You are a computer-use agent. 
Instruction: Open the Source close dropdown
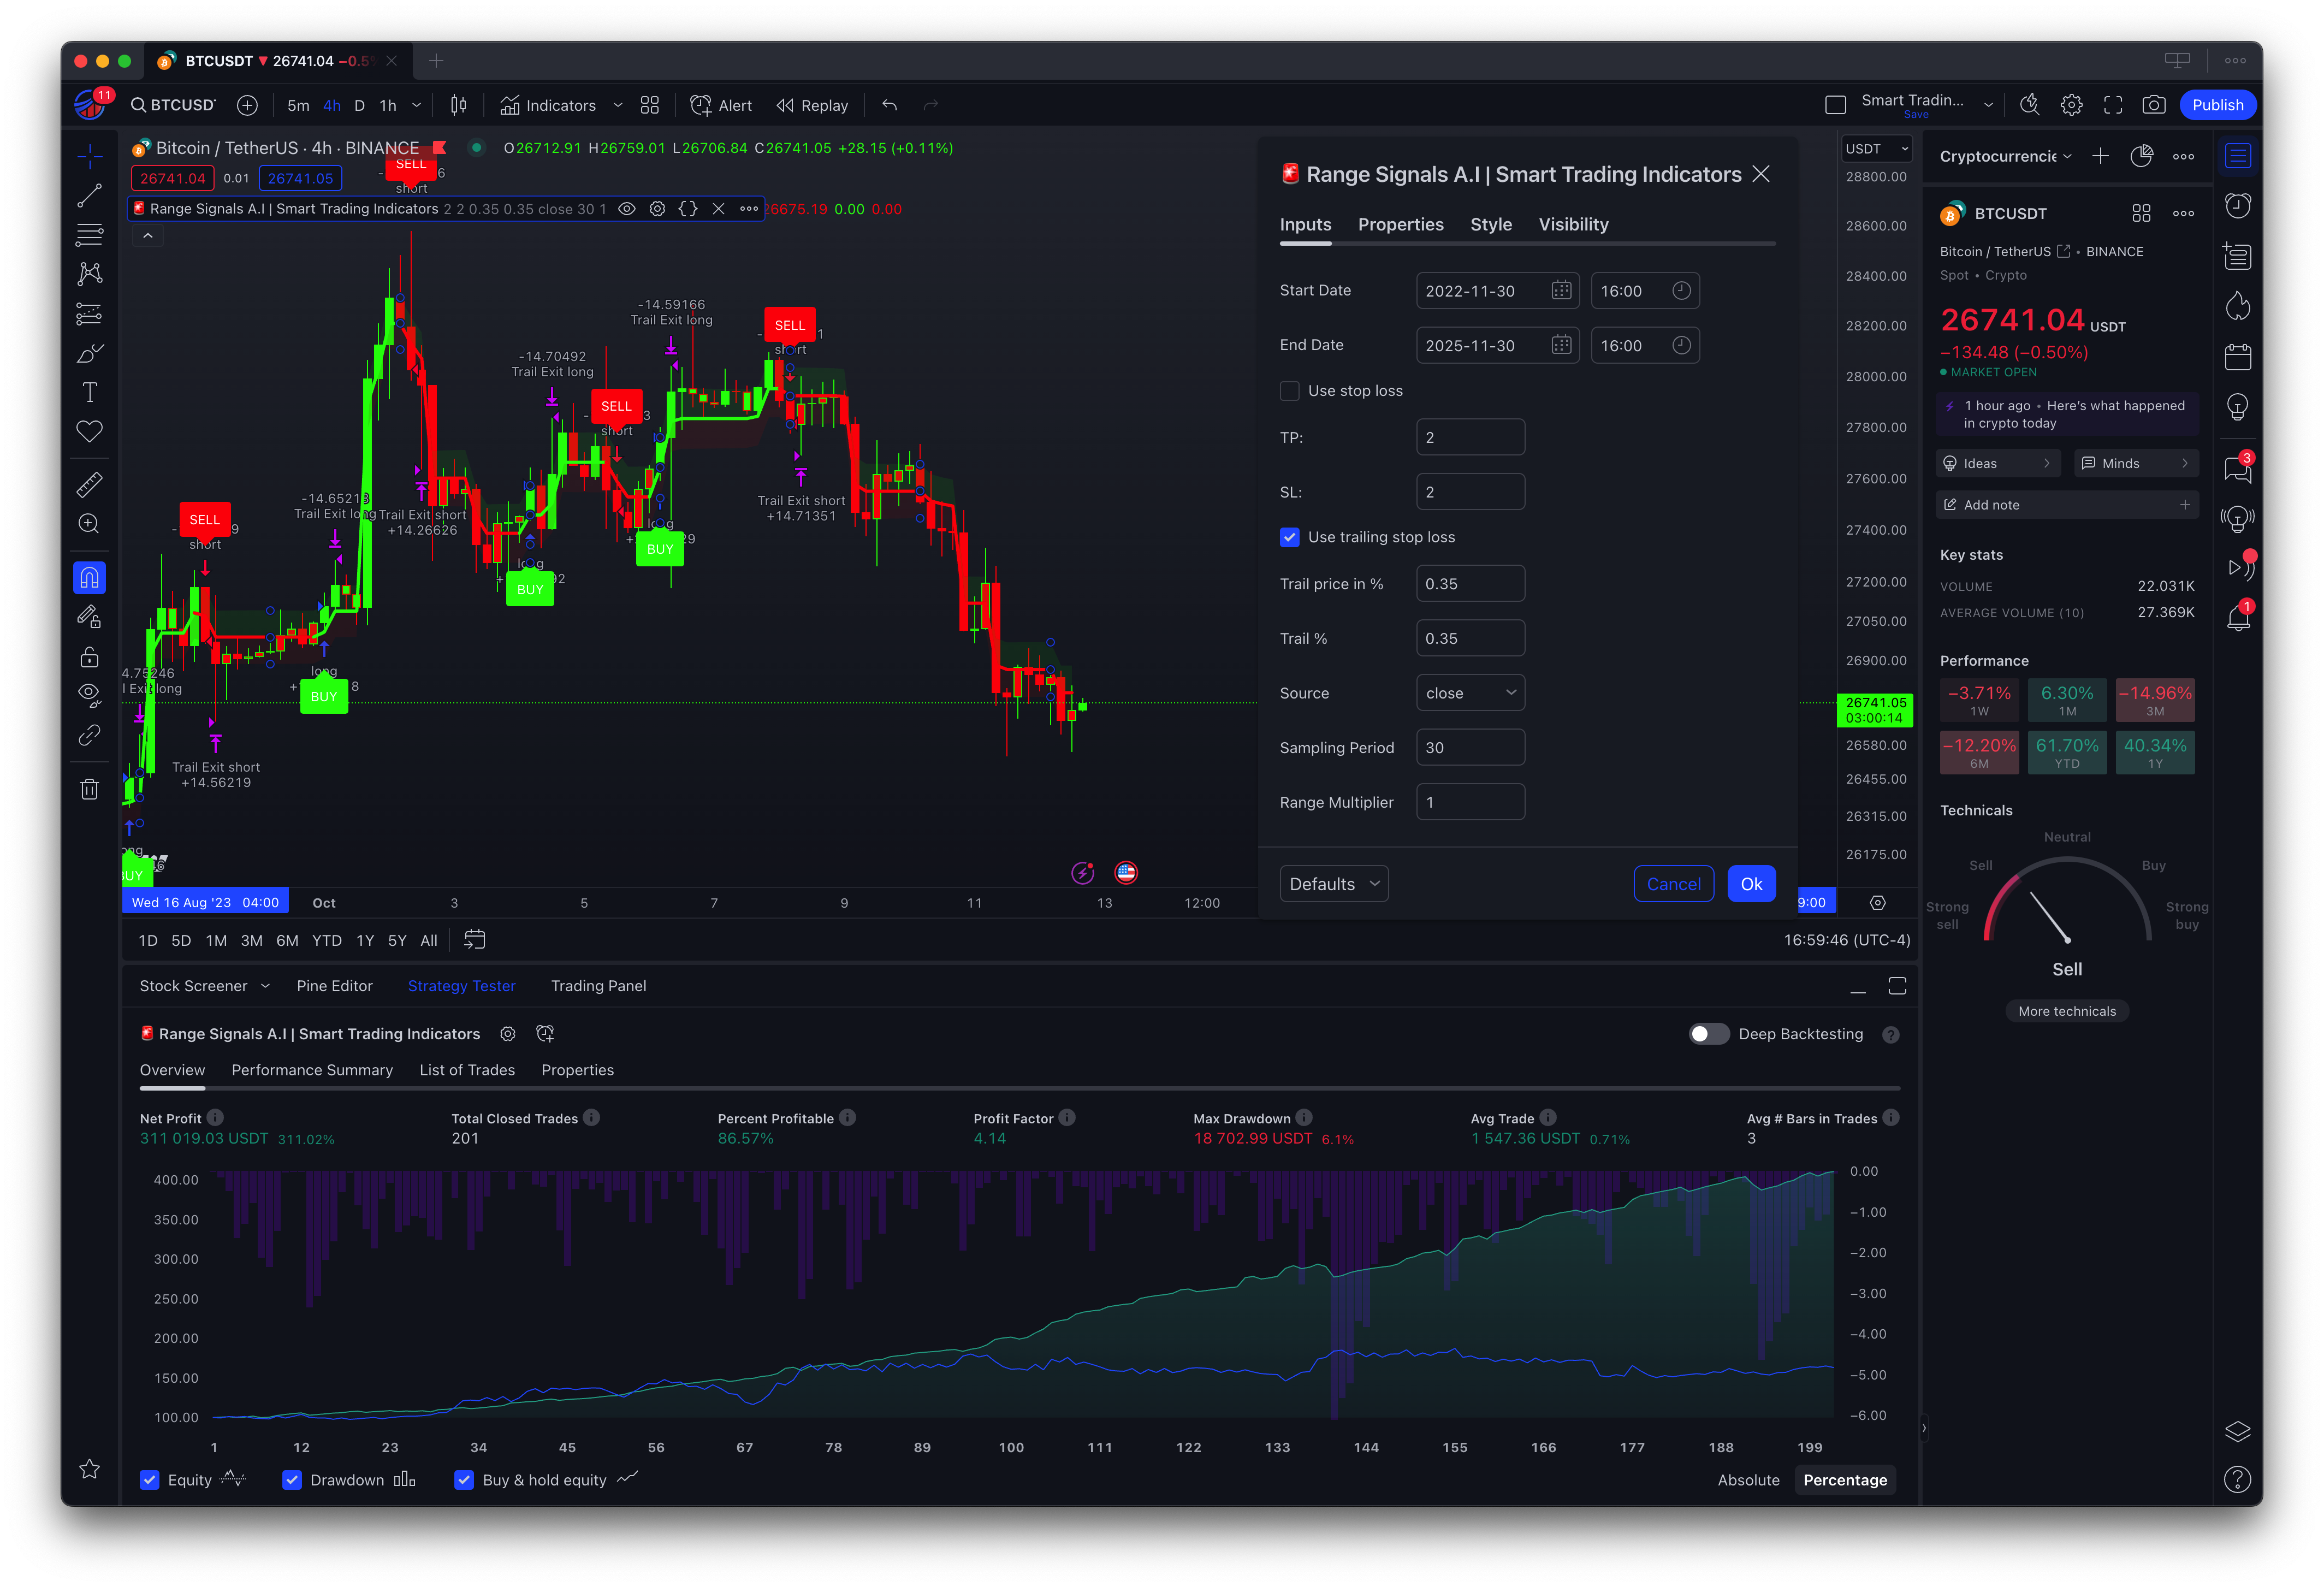click(1469, 693)
